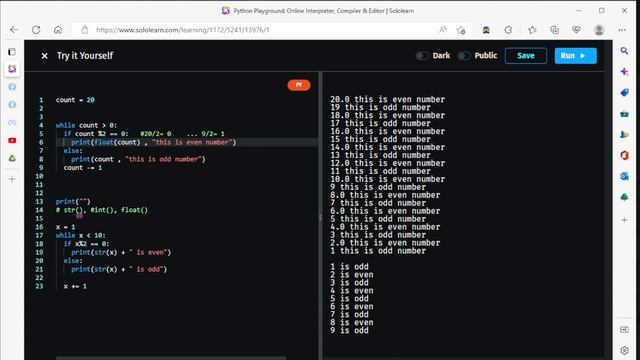Add a new vertical tab
The width and height of the screenshot is (640, 360).
12,179
